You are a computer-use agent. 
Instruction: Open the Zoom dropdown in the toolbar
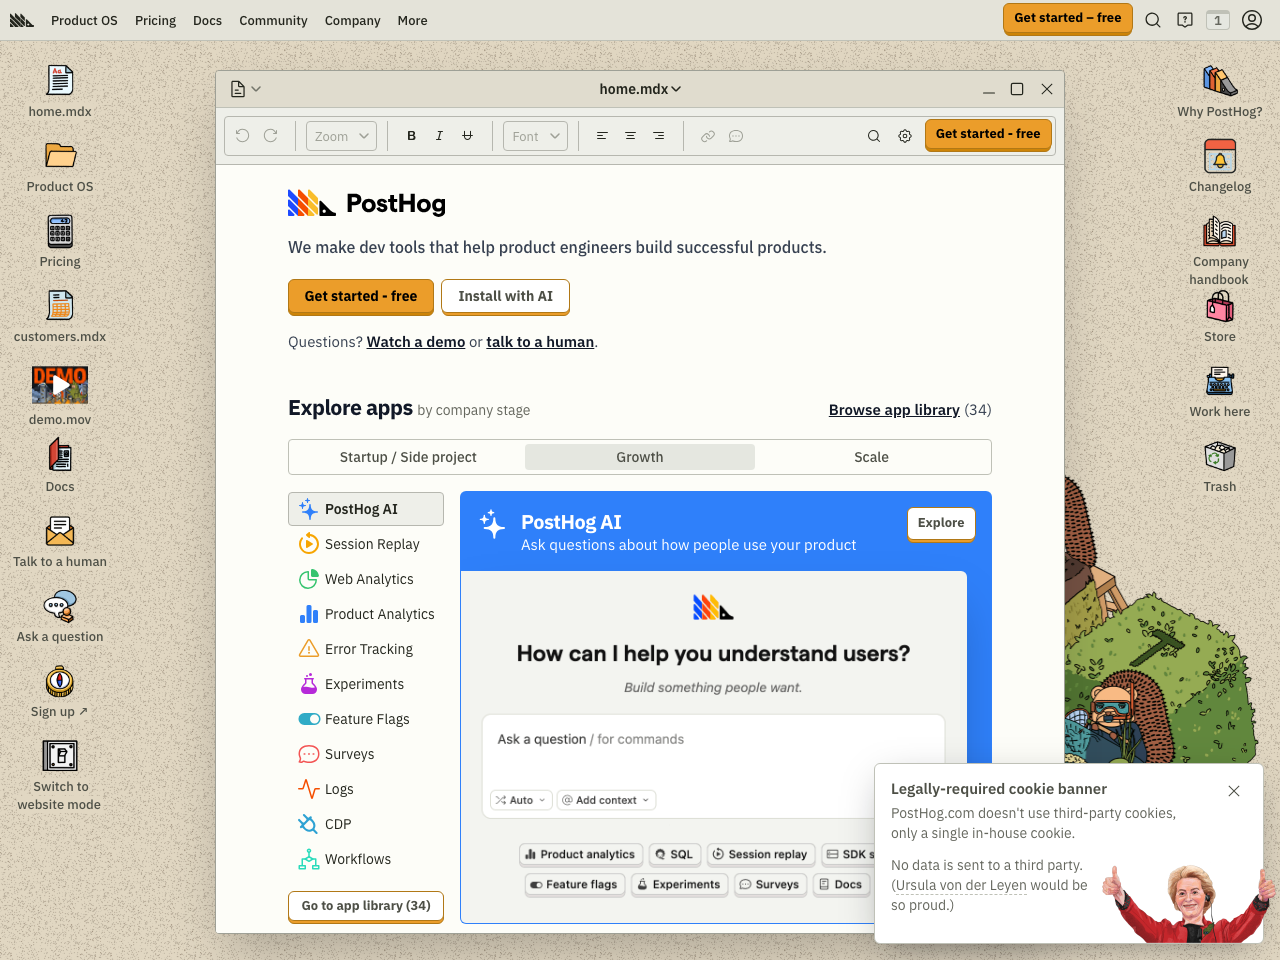click(340, 135)
